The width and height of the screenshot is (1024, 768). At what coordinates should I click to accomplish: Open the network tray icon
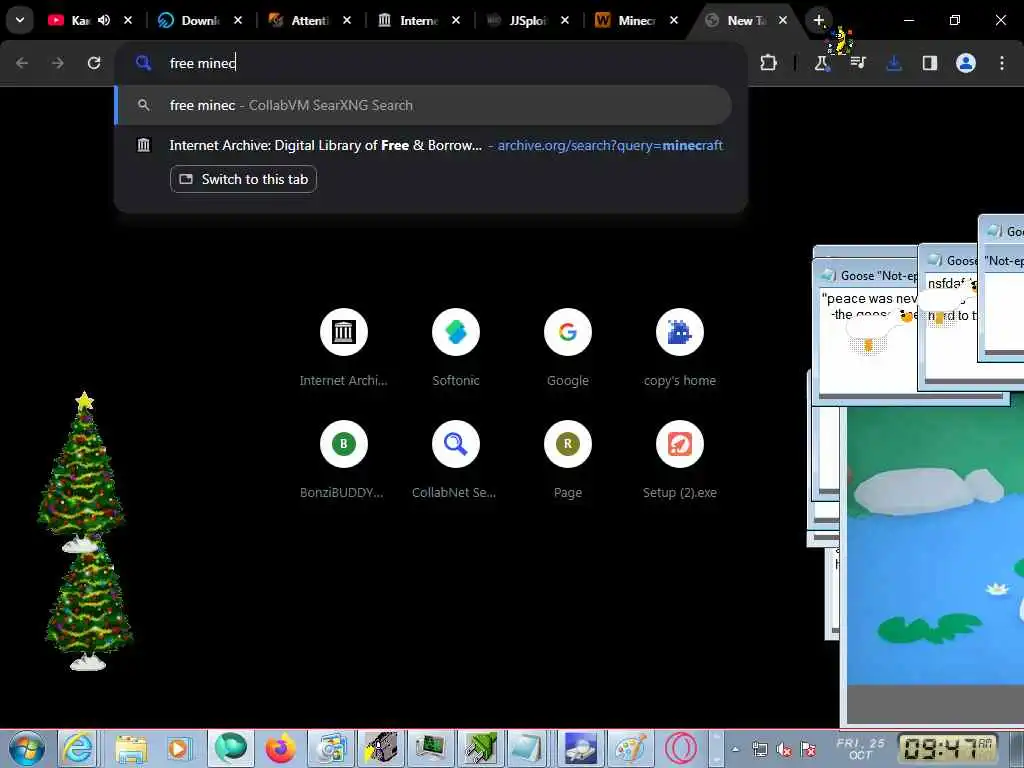(x=760, y=750)
